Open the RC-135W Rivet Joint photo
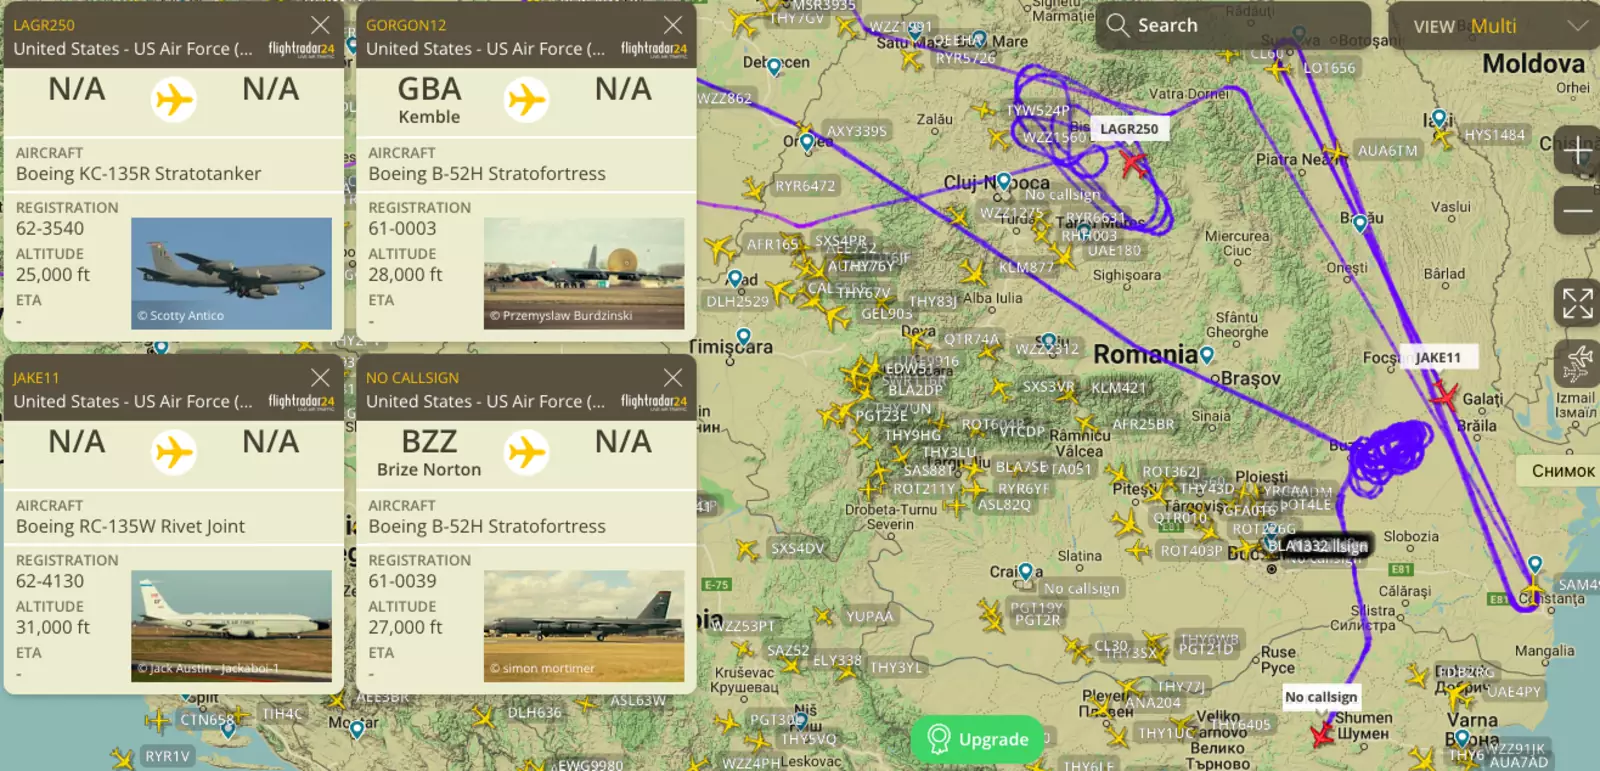This screenshot has height=771, width=1600. click(231, 626)
